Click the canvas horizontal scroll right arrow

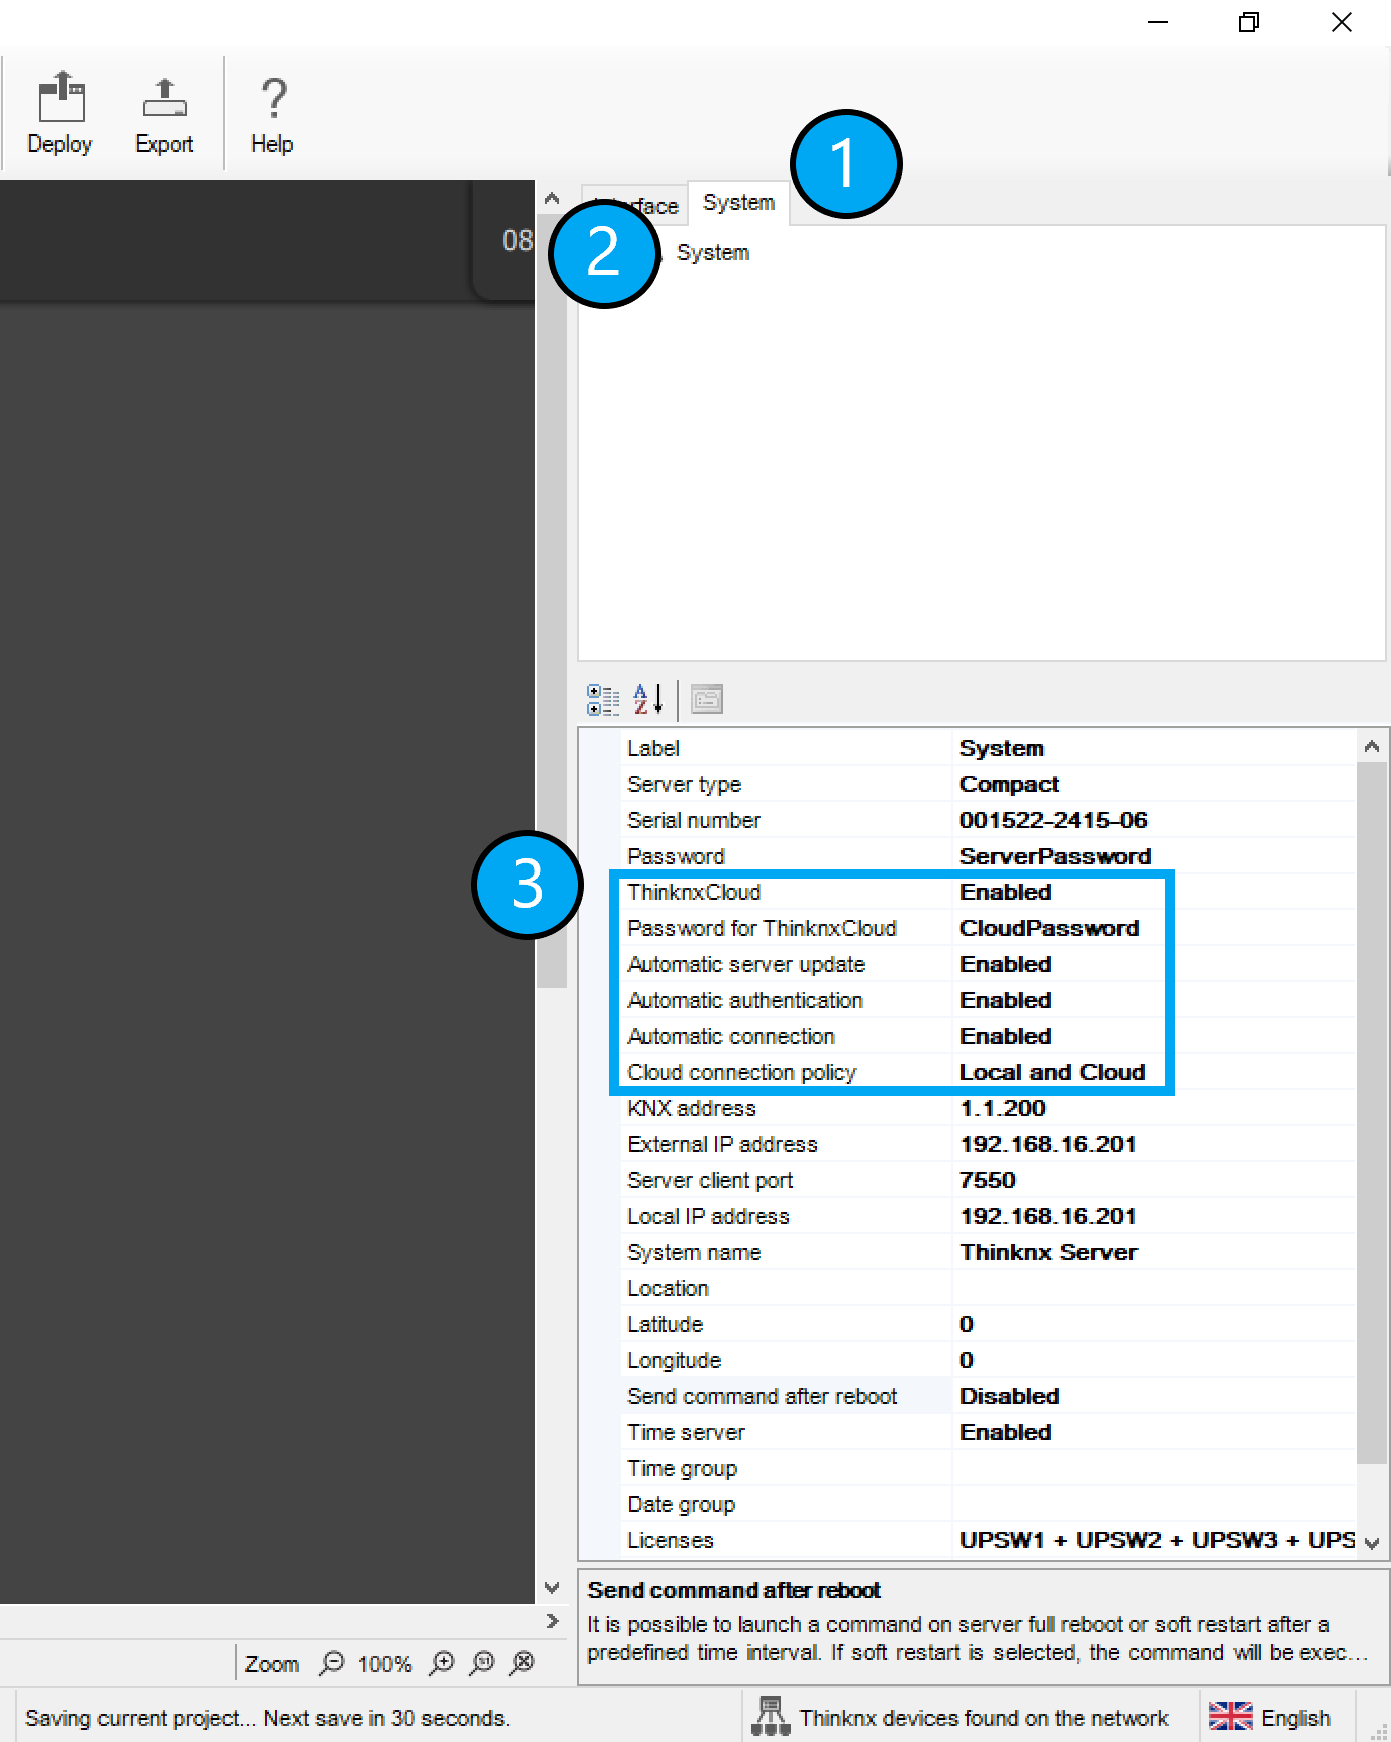552,1621
